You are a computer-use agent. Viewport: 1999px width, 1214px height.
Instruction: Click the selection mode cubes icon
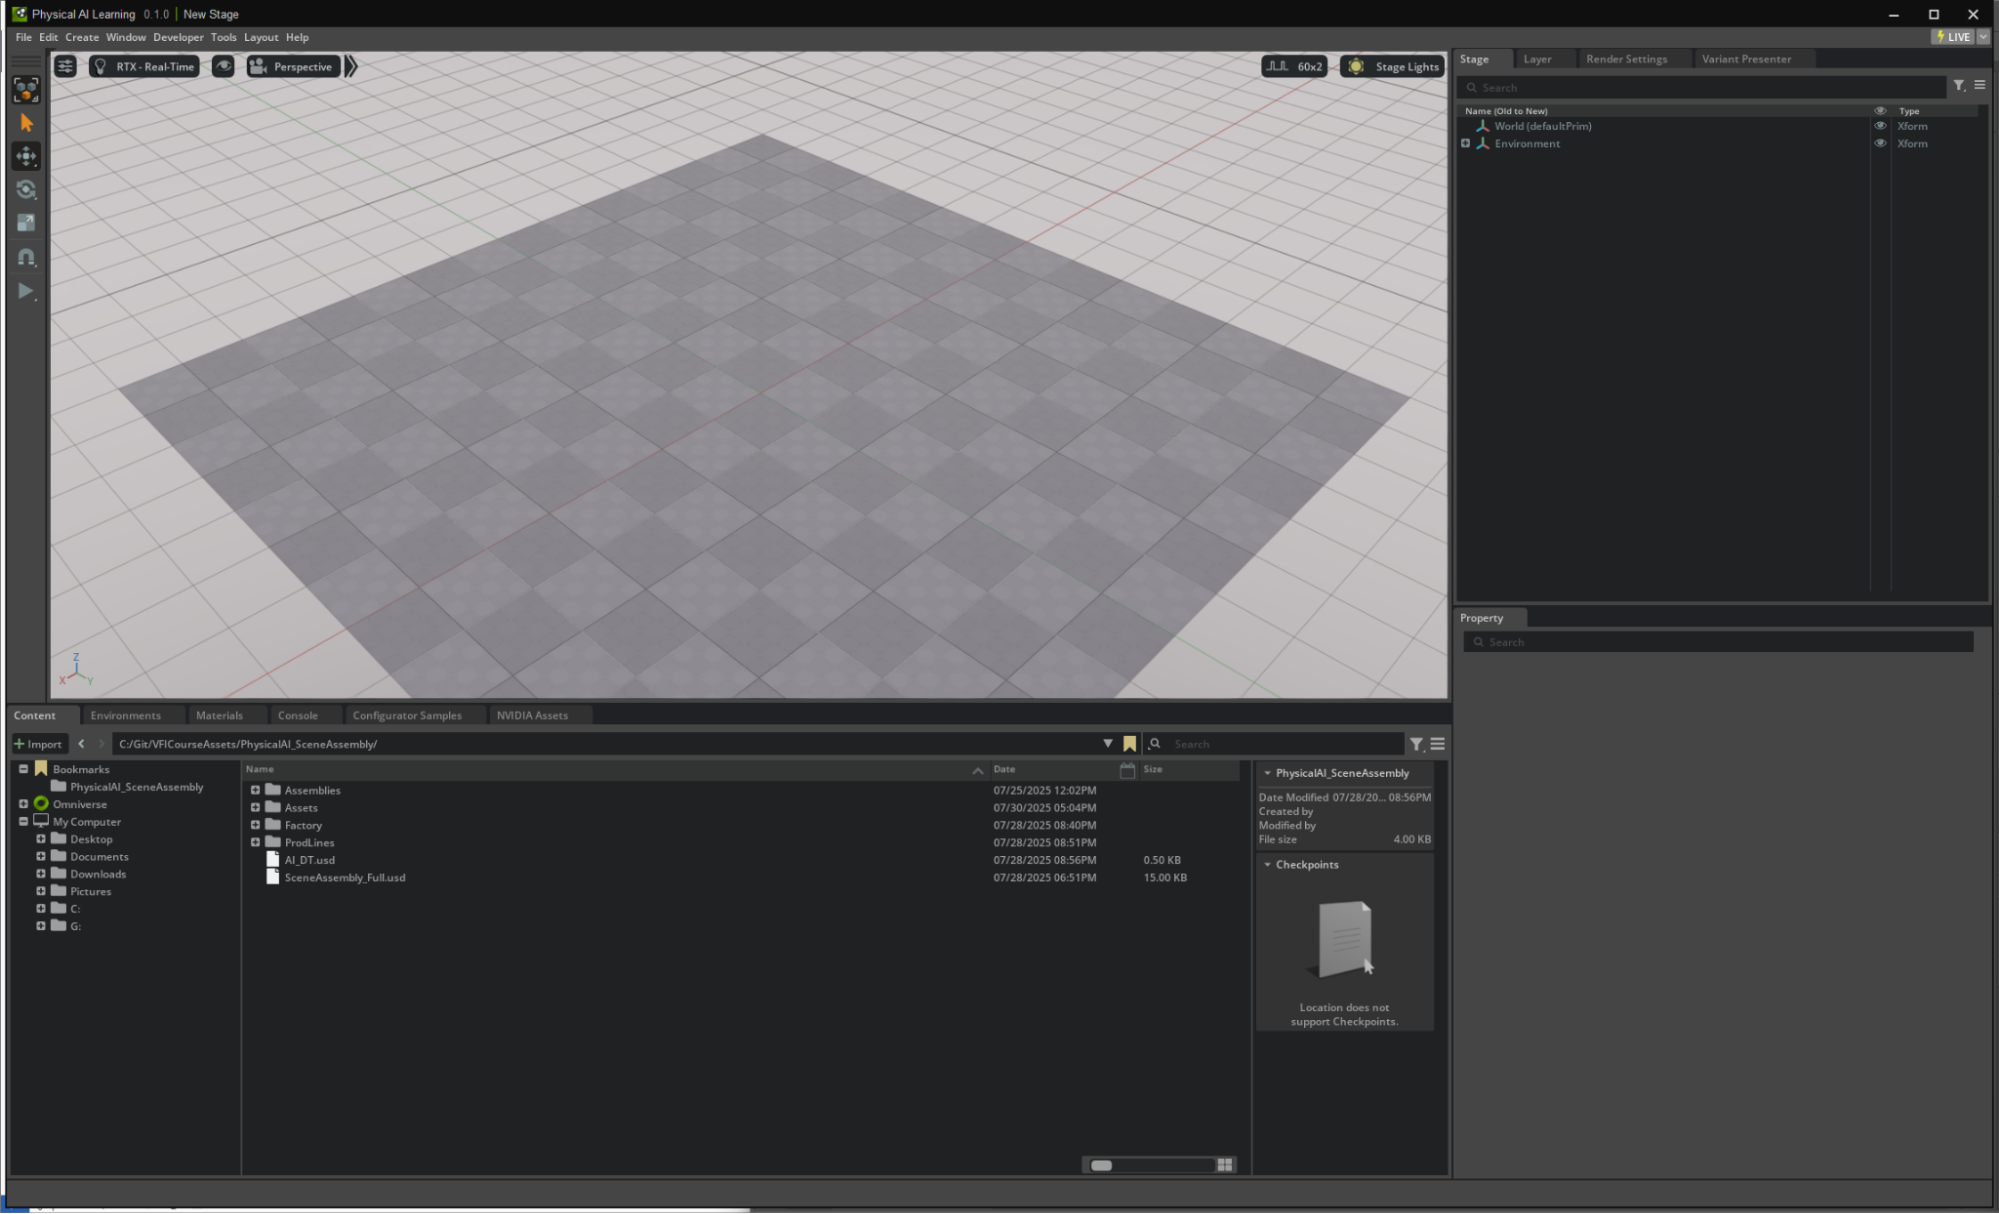pyautogui.click(x=26, y=89)
